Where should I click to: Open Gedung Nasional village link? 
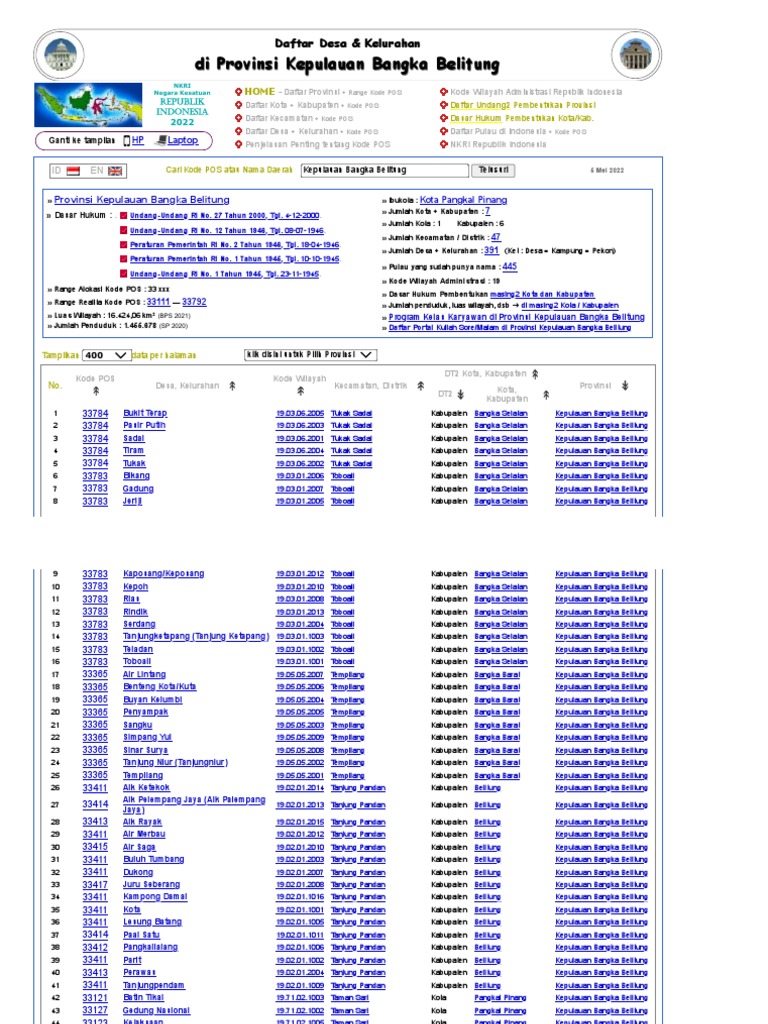pyautogui.click(x=157, y=1010)
